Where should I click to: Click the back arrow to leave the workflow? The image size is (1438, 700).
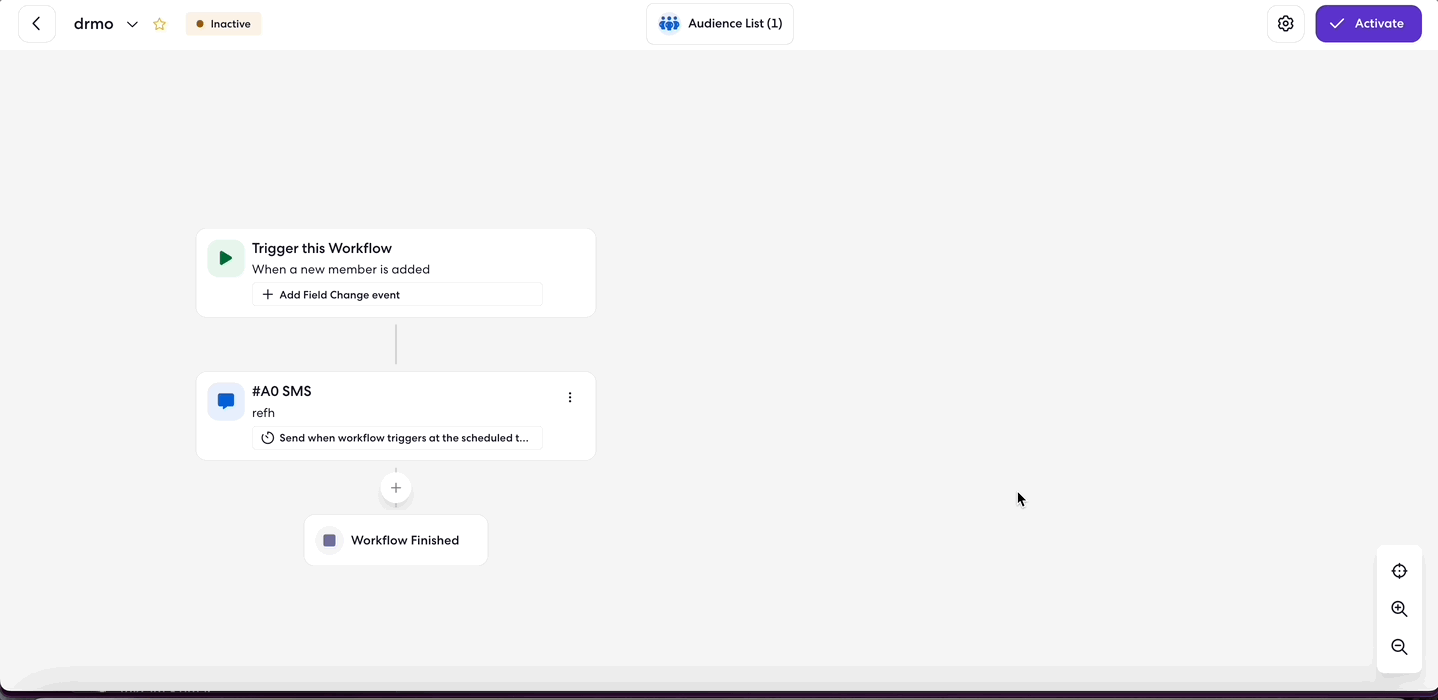coord(36,23)
